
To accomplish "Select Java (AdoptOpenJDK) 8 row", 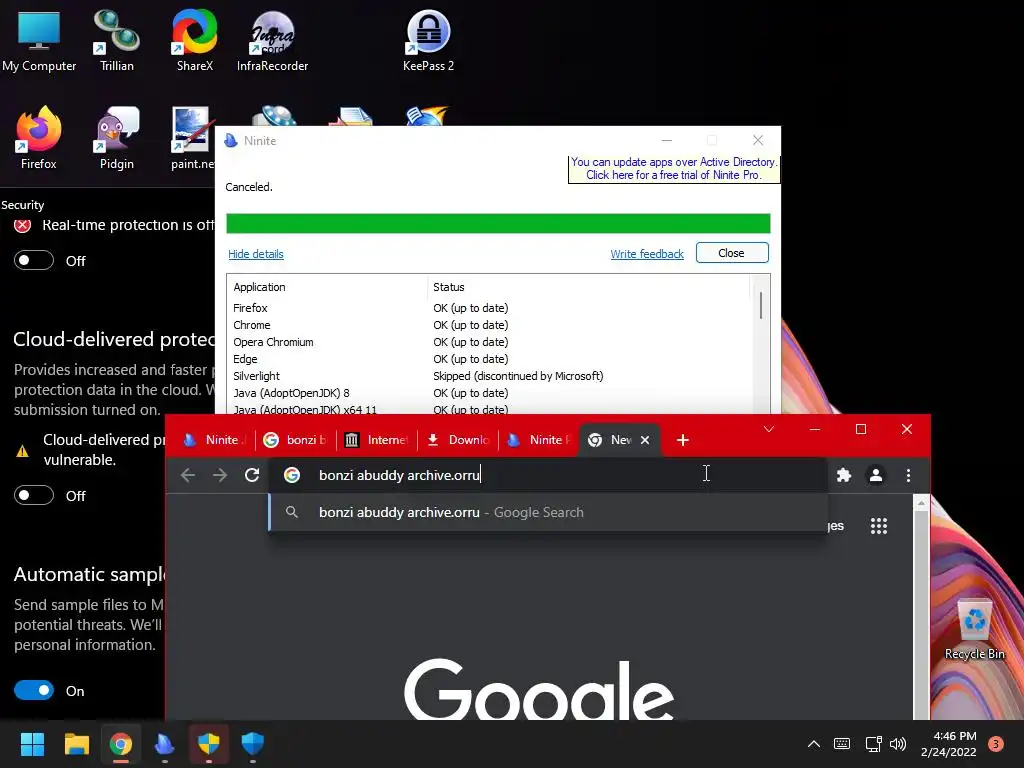I will click(x=490, y=393).
